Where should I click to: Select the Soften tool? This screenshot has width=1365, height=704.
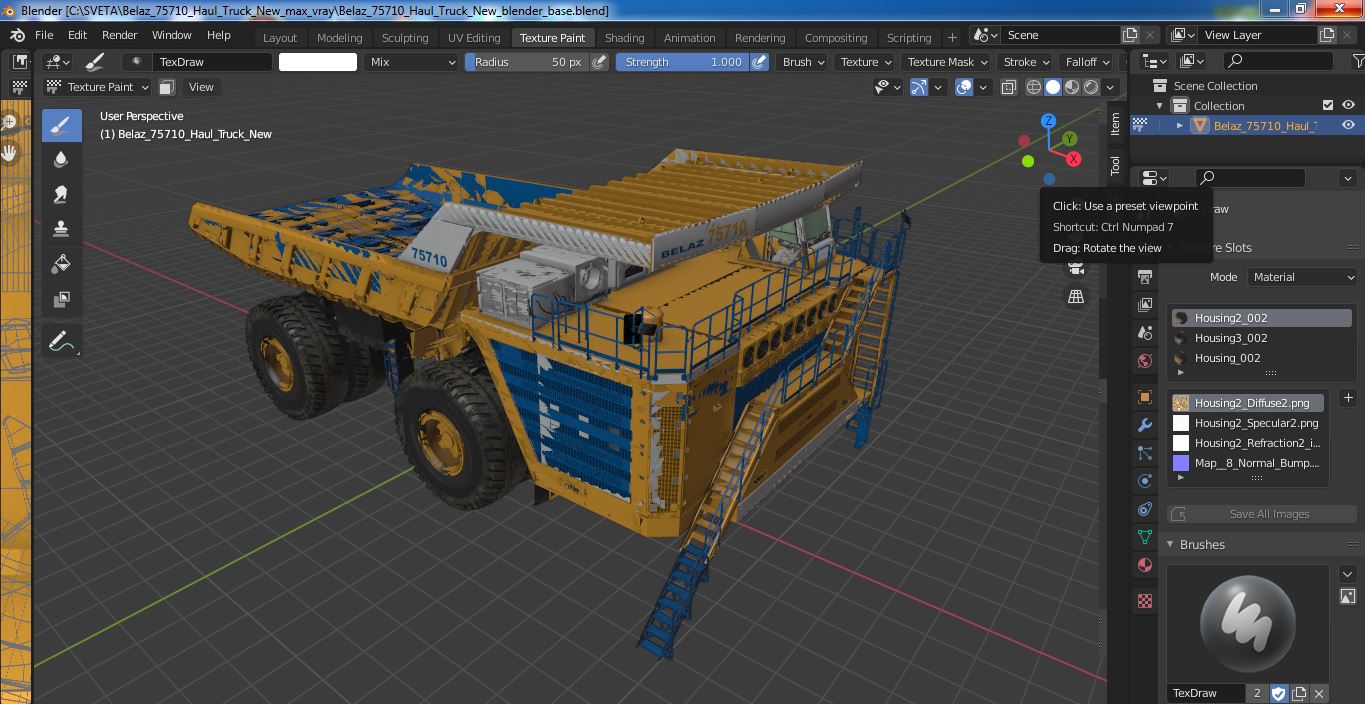(x=61, y=160)
